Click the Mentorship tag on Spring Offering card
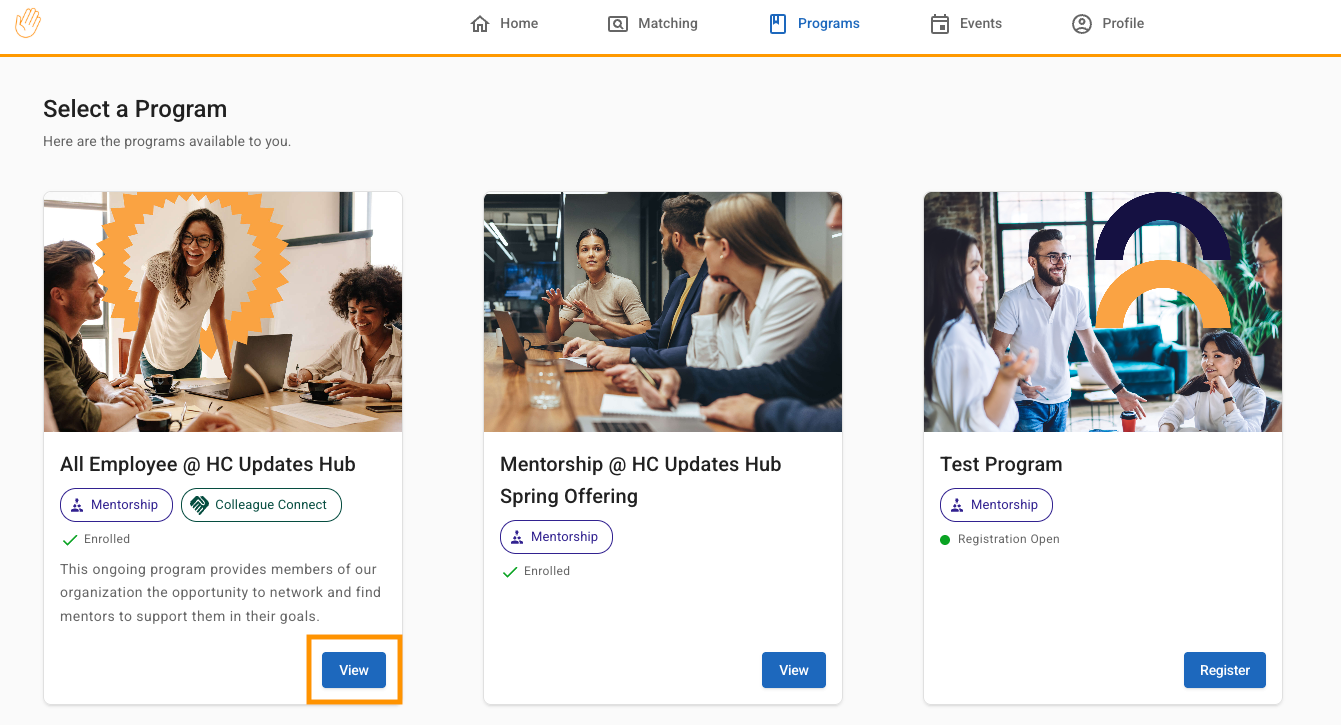This screenshot has height=725, width=1341. [x=556, y=537]
